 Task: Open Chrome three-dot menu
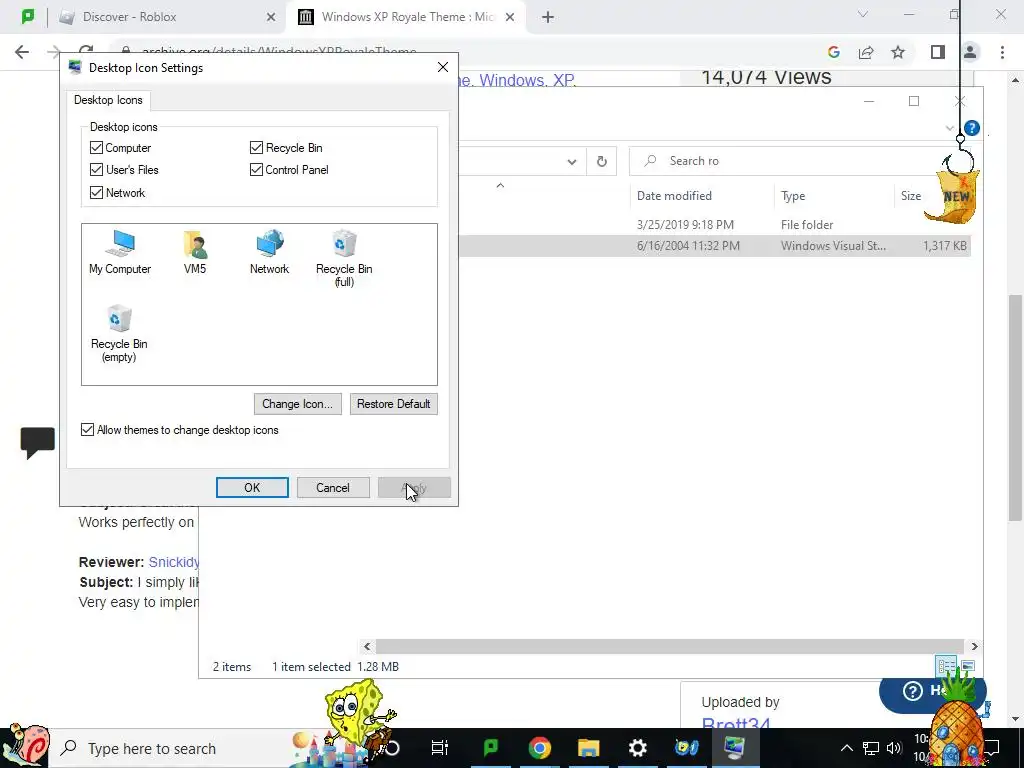[1002, 52]
